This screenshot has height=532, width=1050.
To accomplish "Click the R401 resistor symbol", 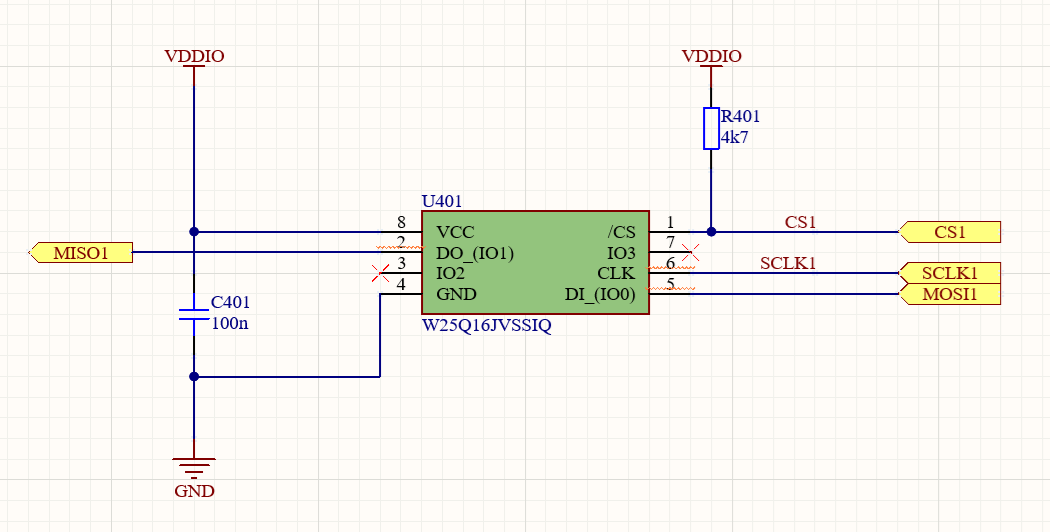I will click(711, 128).
